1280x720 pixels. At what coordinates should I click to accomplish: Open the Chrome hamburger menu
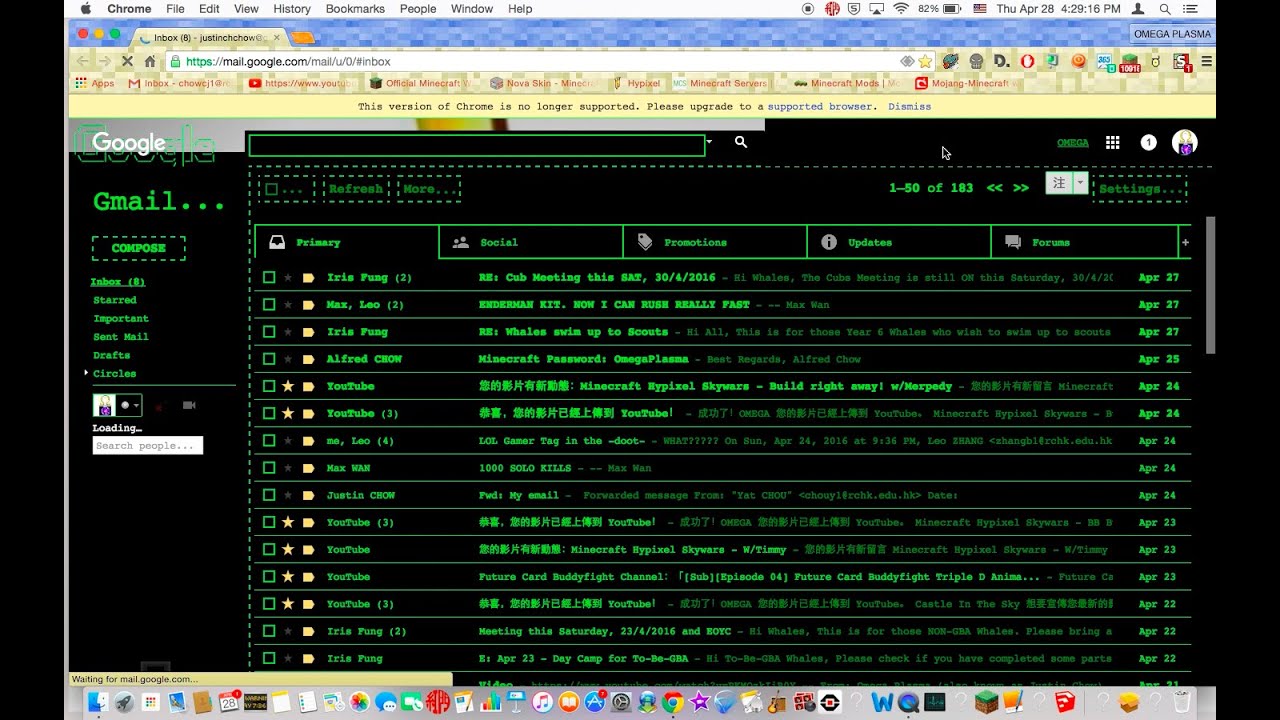coord(1206,61)
